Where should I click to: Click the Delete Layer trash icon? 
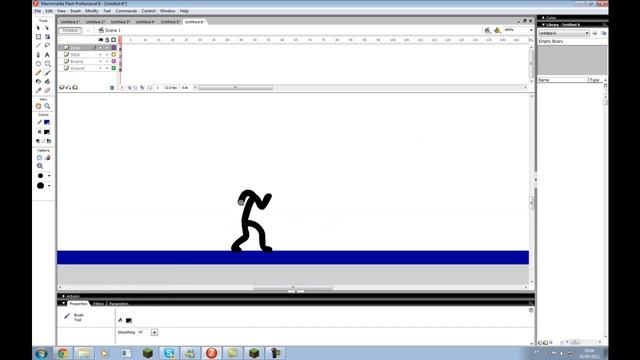[112, 88]
